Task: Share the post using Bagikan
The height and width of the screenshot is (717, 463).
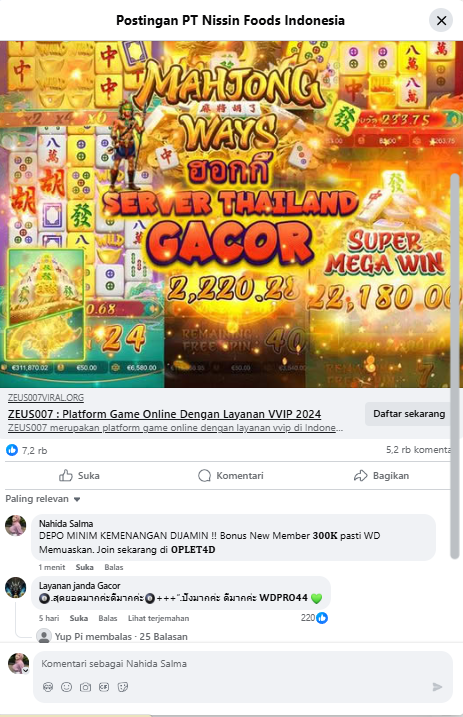Action: pos(381,476)
